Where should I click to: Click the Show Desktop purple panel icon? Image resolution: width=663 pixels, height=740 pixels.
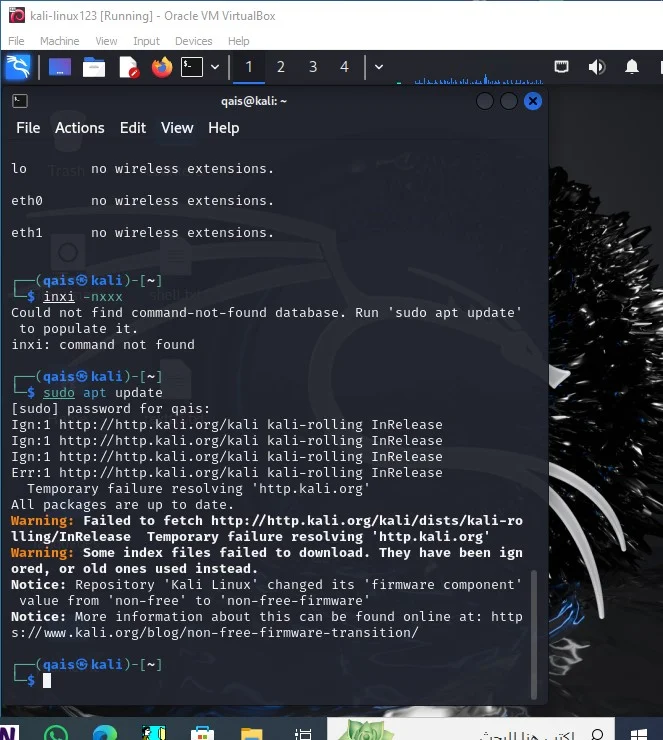[x=60, y=67]
